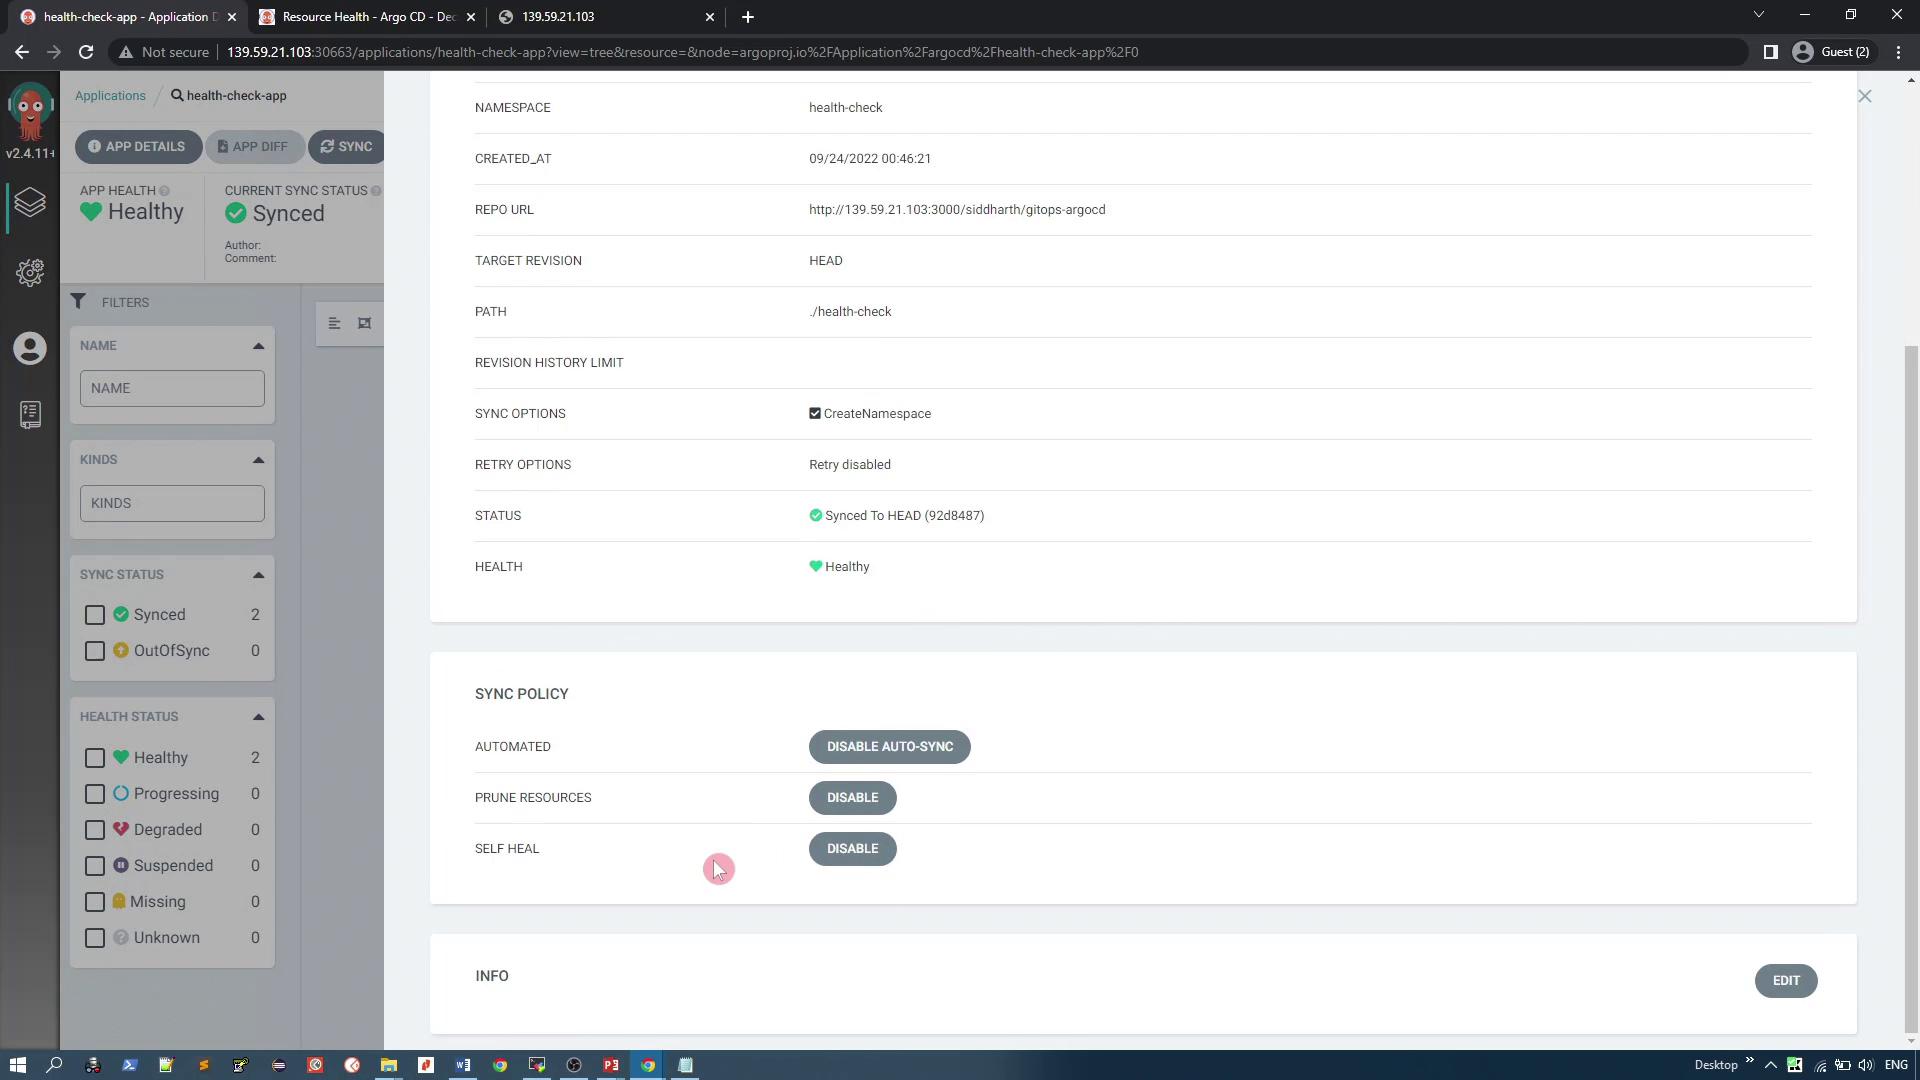Image resolution: width=1920 pixels, height=1080 pixels.
Task: Check the Degraded health filter
Action: [x=95, y=830]
